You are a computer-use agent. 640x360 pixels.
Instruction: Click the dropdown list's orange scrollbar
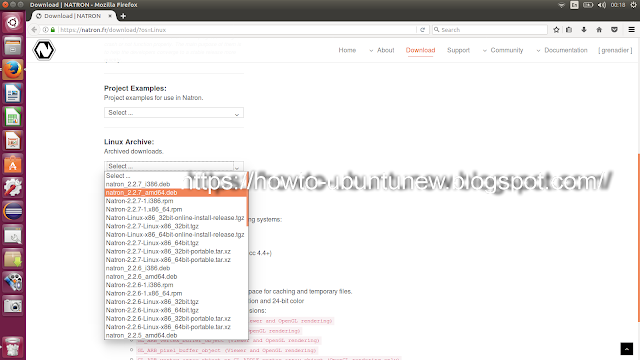247,199
